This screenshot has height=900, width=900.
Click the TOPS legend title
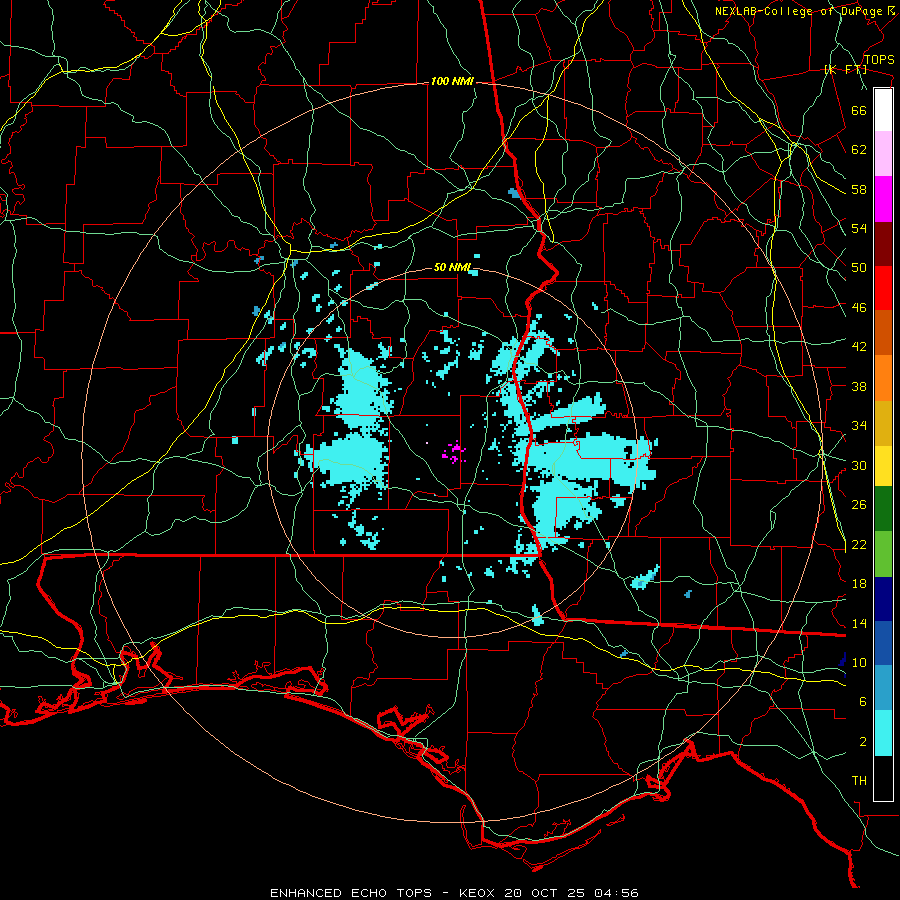(x=879, y=60)
